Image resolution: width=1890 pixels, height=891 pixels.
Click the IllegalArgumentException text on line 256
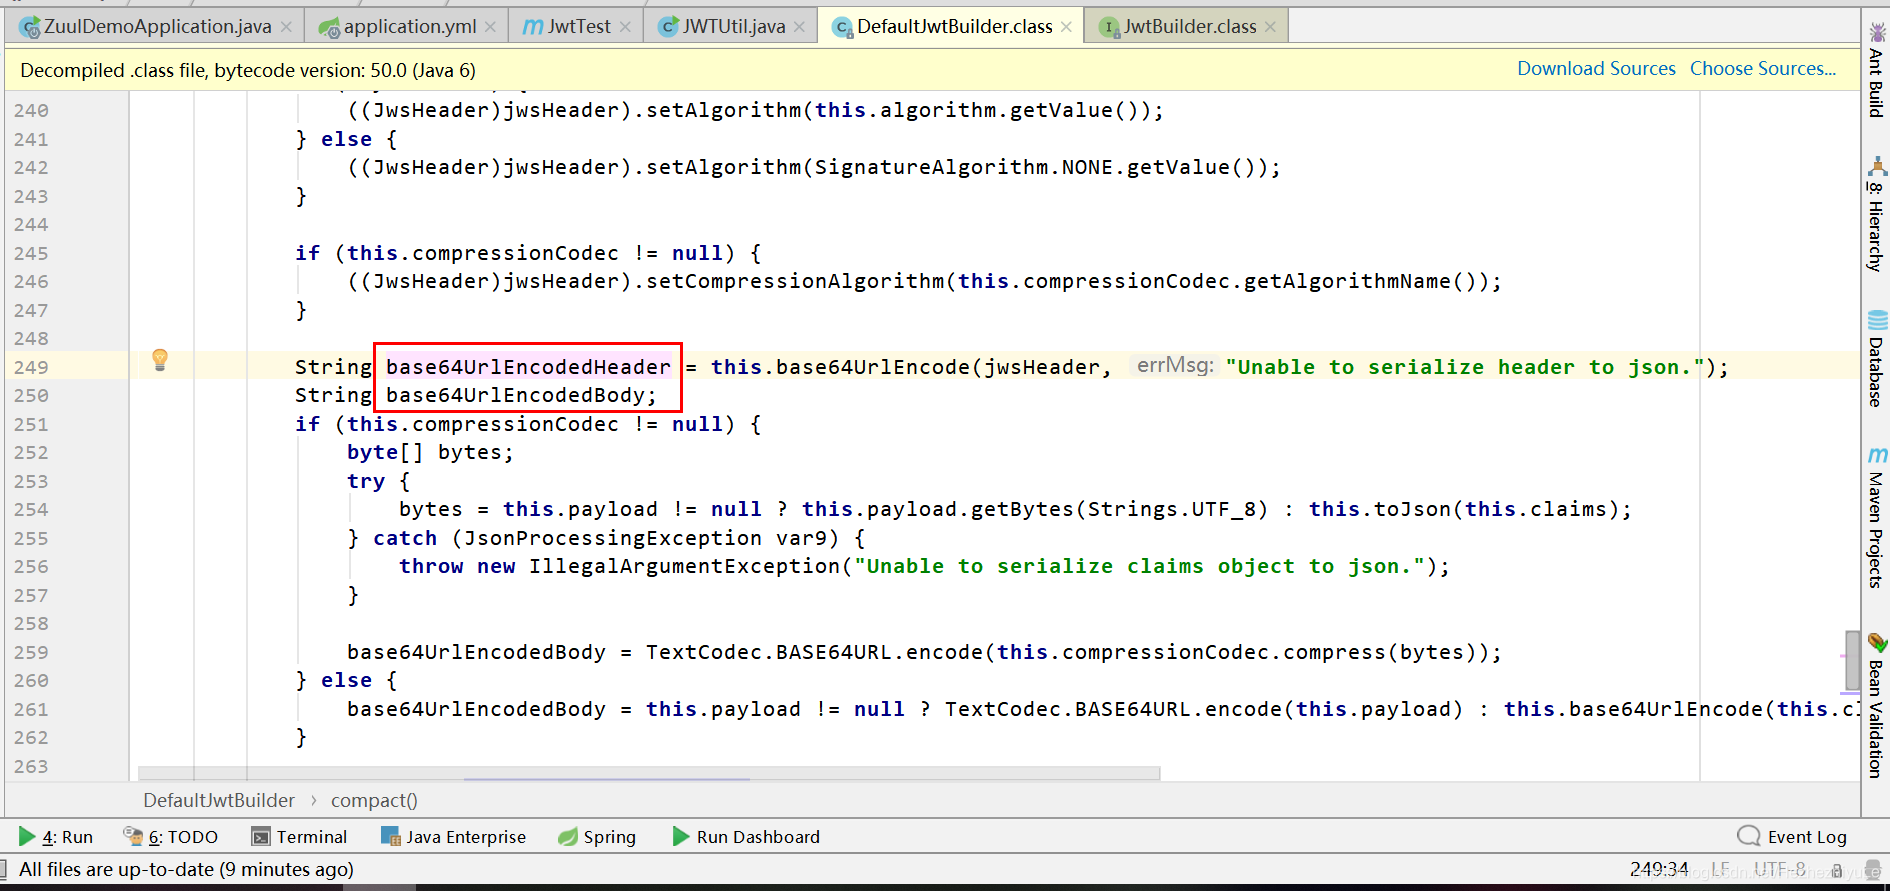(x=684, y=566)
